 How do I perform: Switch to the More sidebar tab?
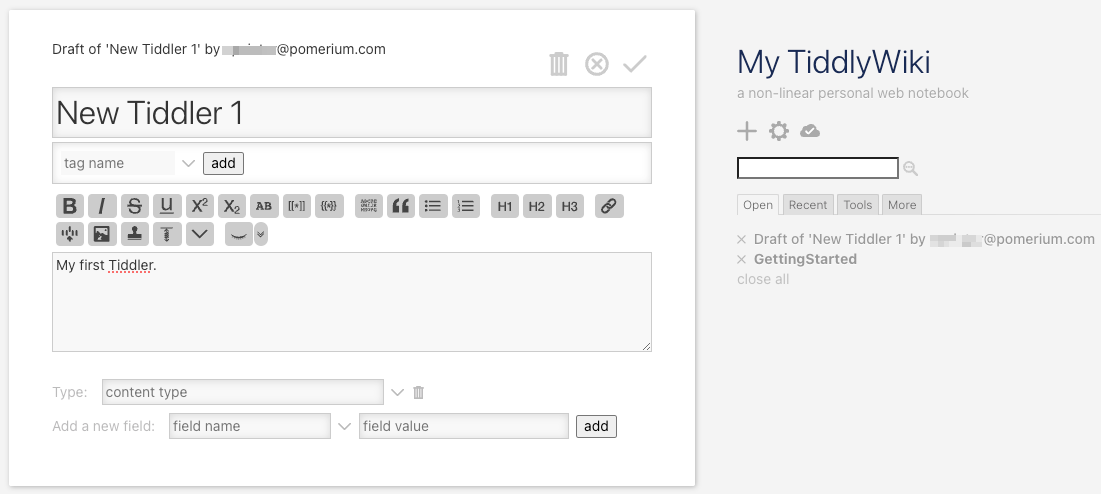click(x=902, y=205)
